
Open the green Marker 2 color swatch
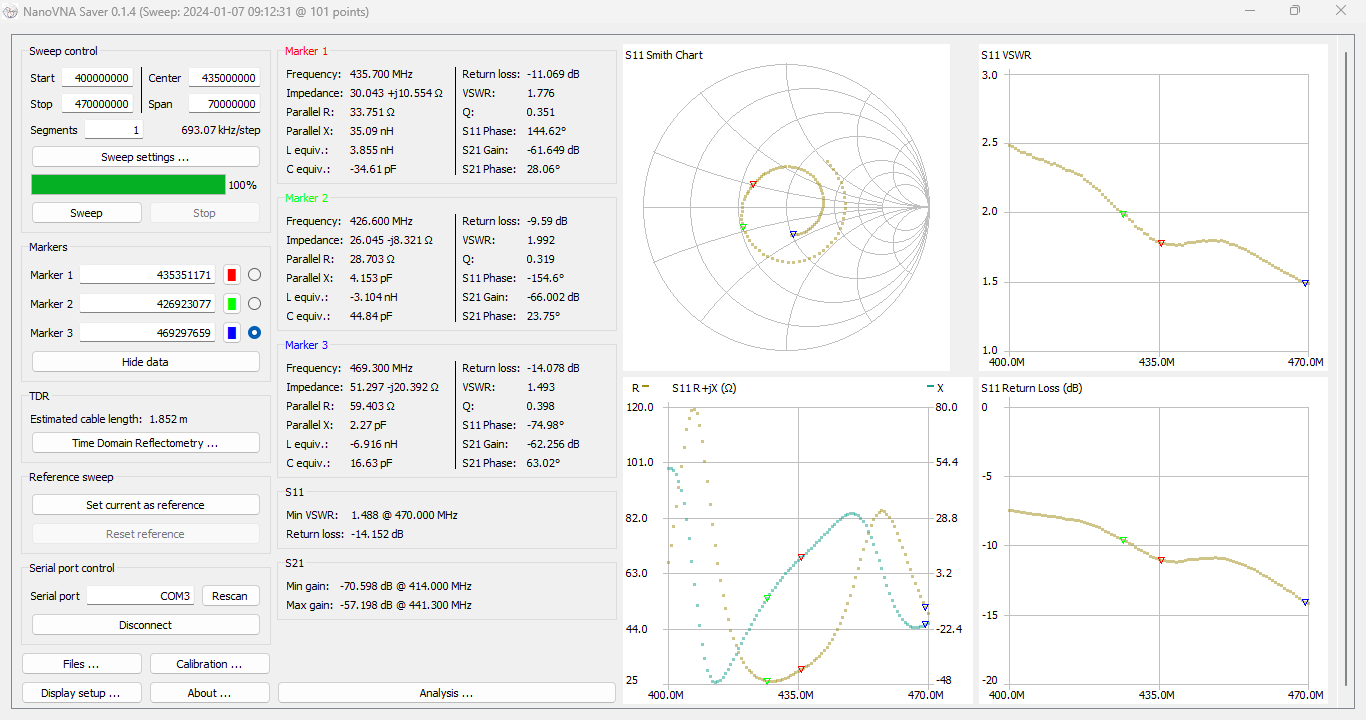click(231, 304)
